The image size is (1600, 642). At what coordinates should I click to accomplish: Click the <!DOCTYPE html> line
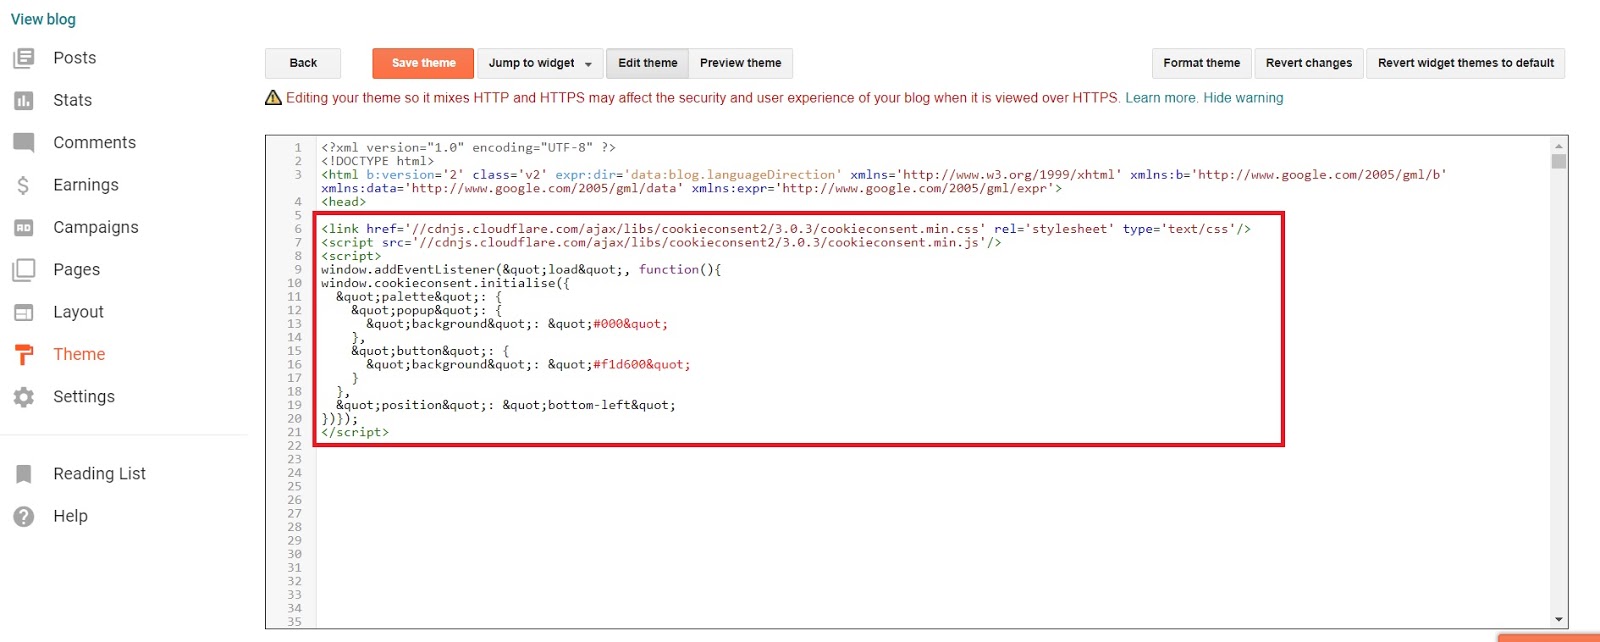[377, 161]
